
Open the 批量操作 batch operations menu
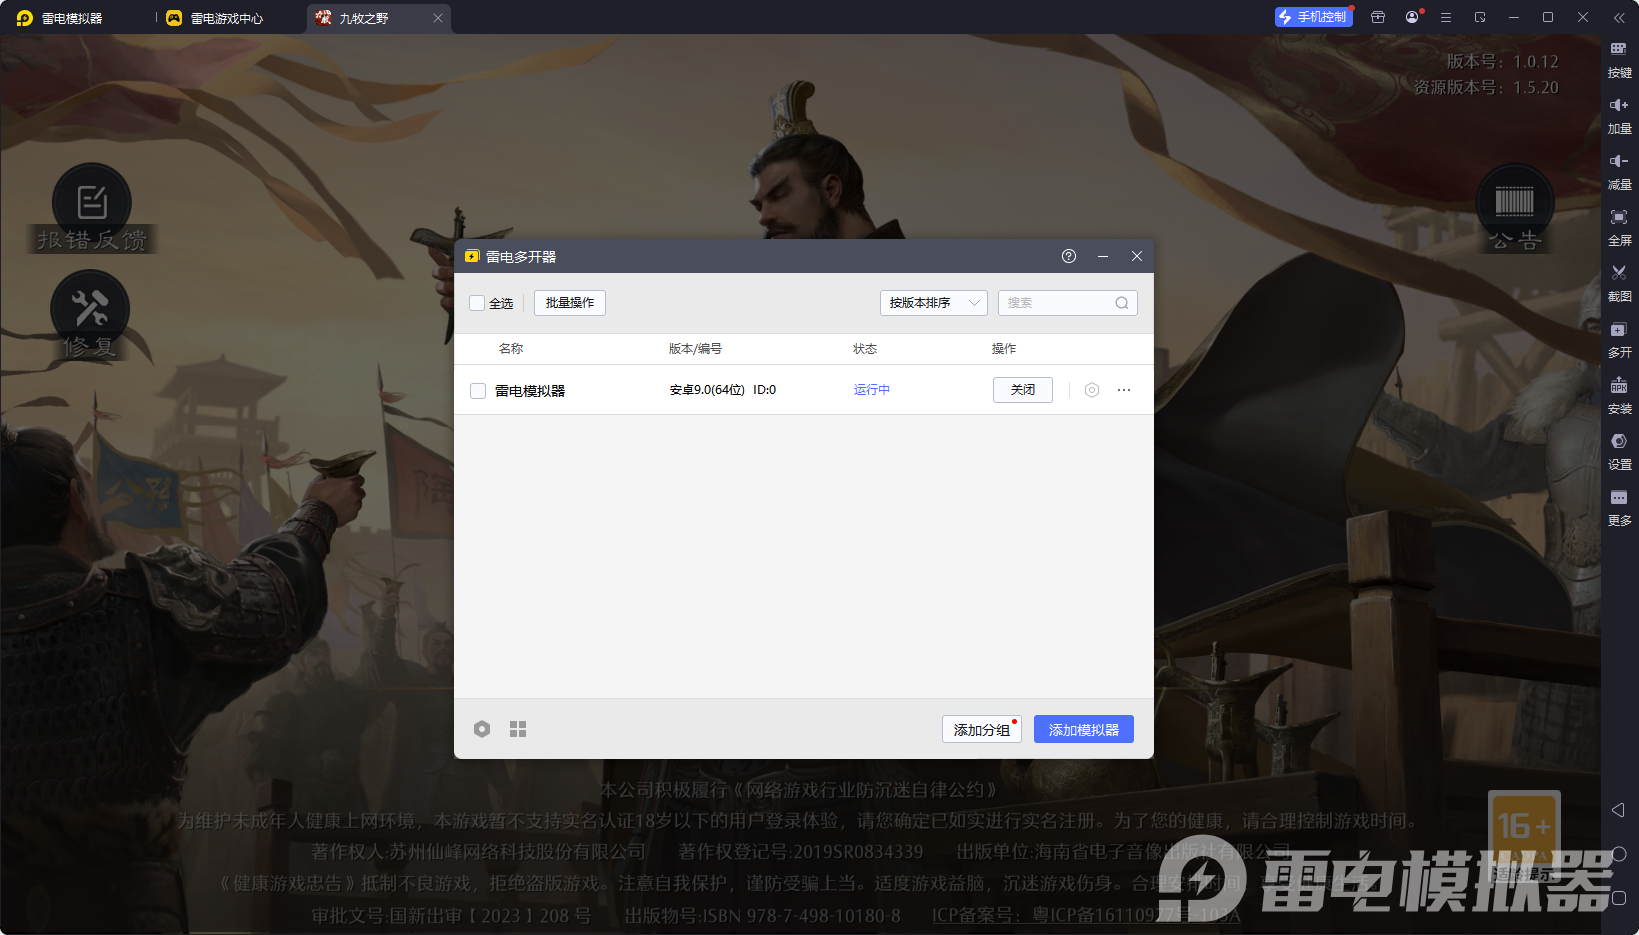pos(569,303)
